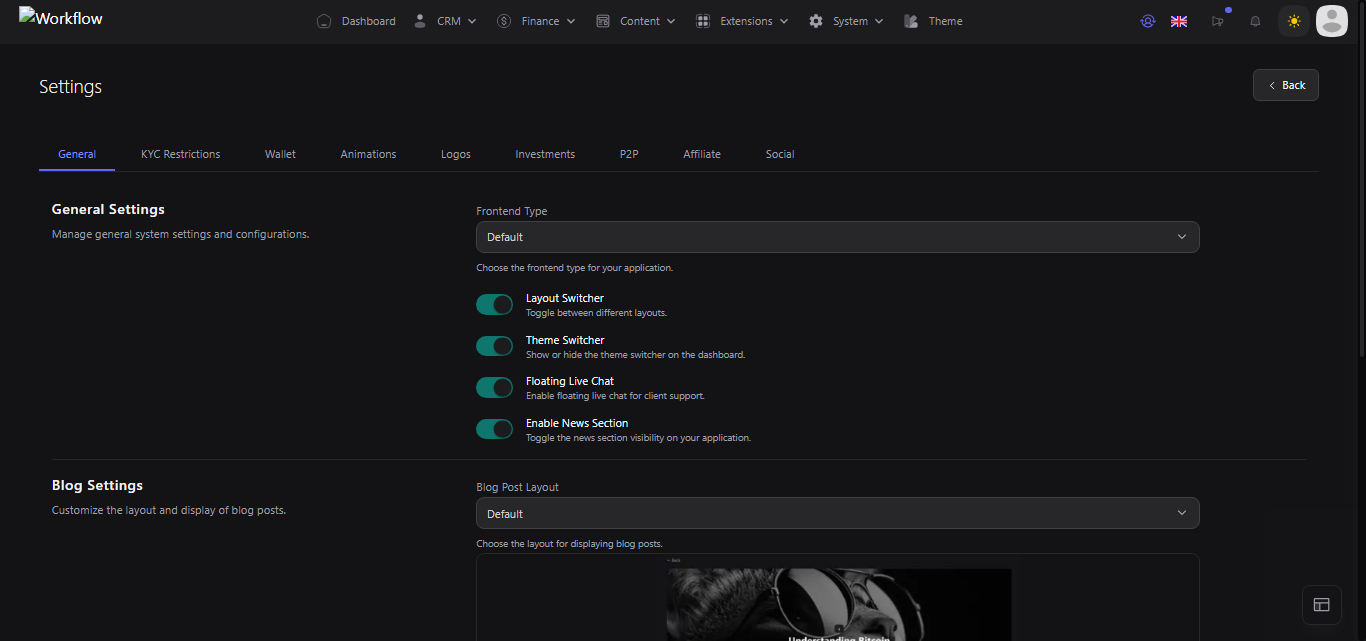Open the Blog Post Layout dropdown
Viewport: 1366px width, 641px height.
[x=837, y=513]
